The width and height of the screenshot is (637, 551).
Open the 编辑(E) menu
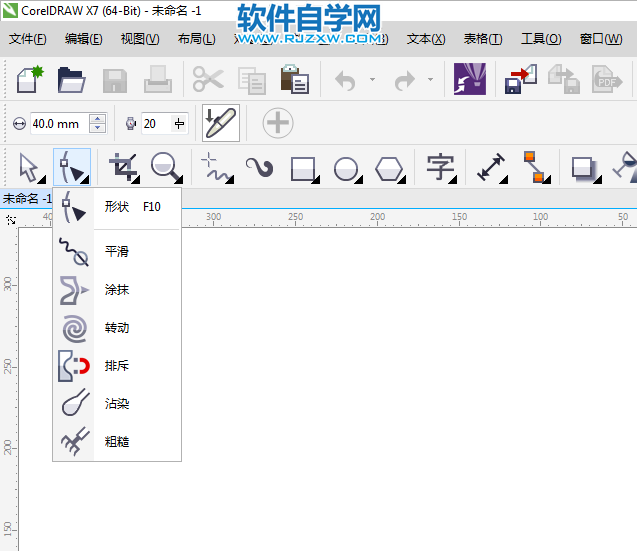(x=84, y=39)
